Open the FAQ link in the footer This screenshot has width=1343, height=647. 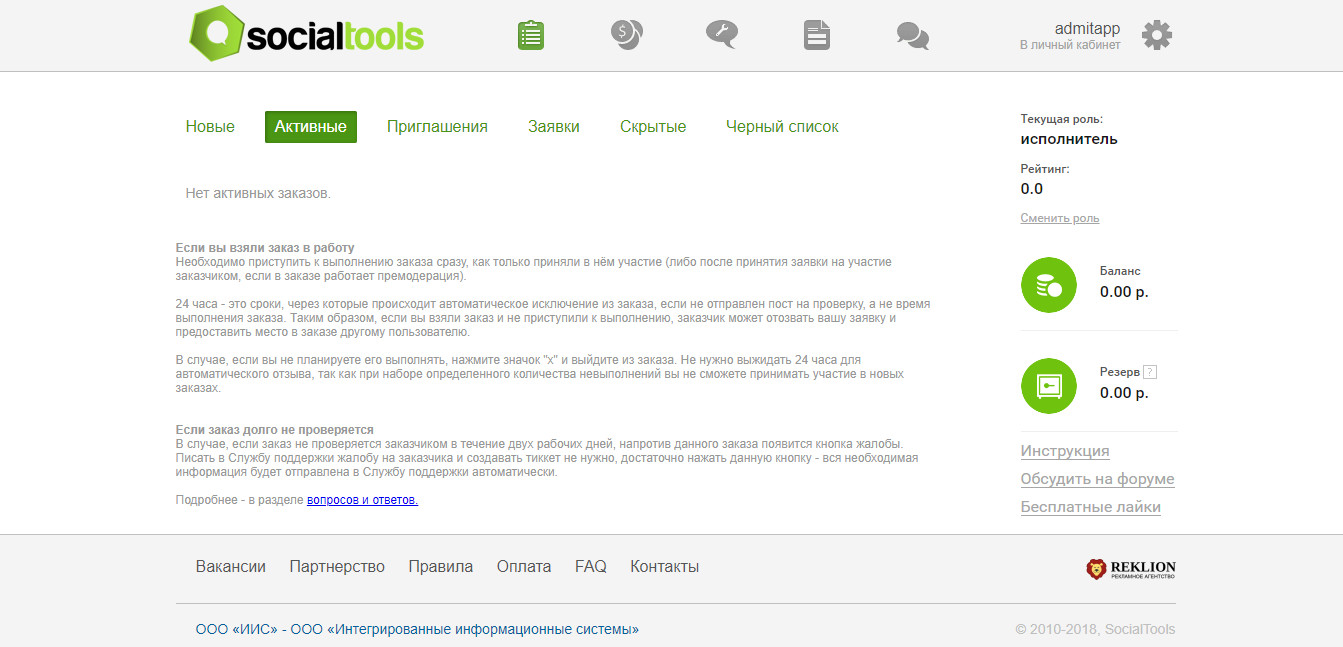[590, 566]
